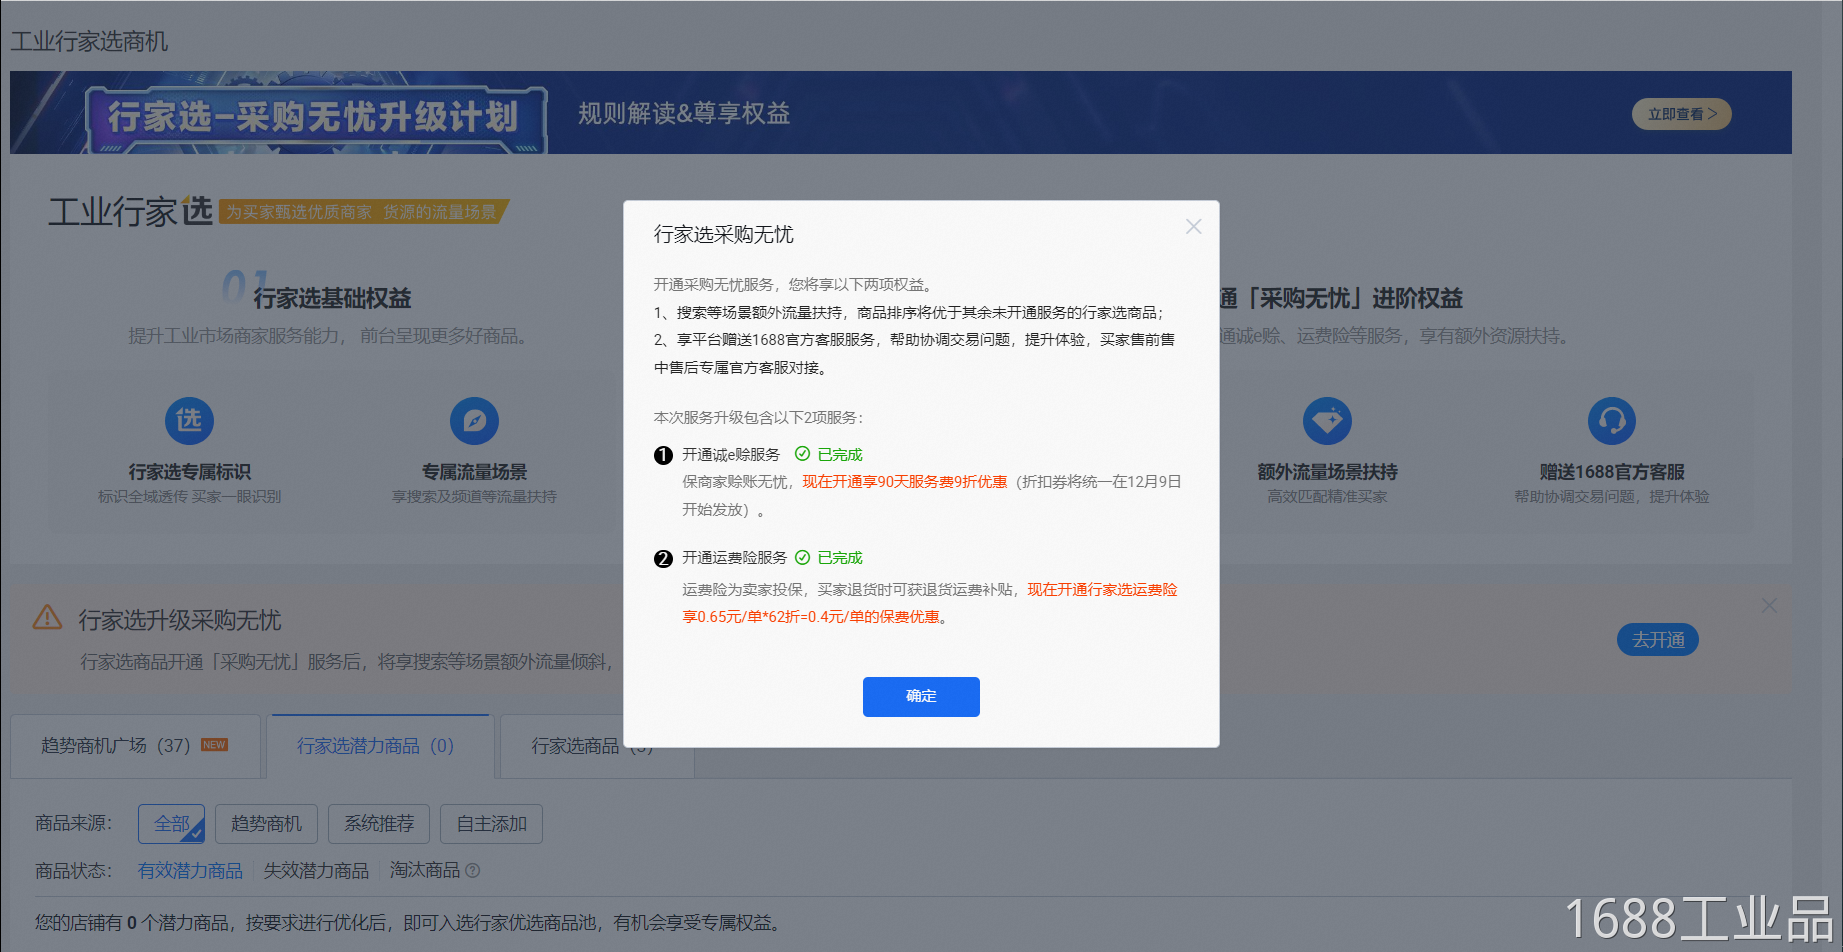Click the 确定 confirm button
Screen dimensions: 1843x952
[x=920, y=696]
